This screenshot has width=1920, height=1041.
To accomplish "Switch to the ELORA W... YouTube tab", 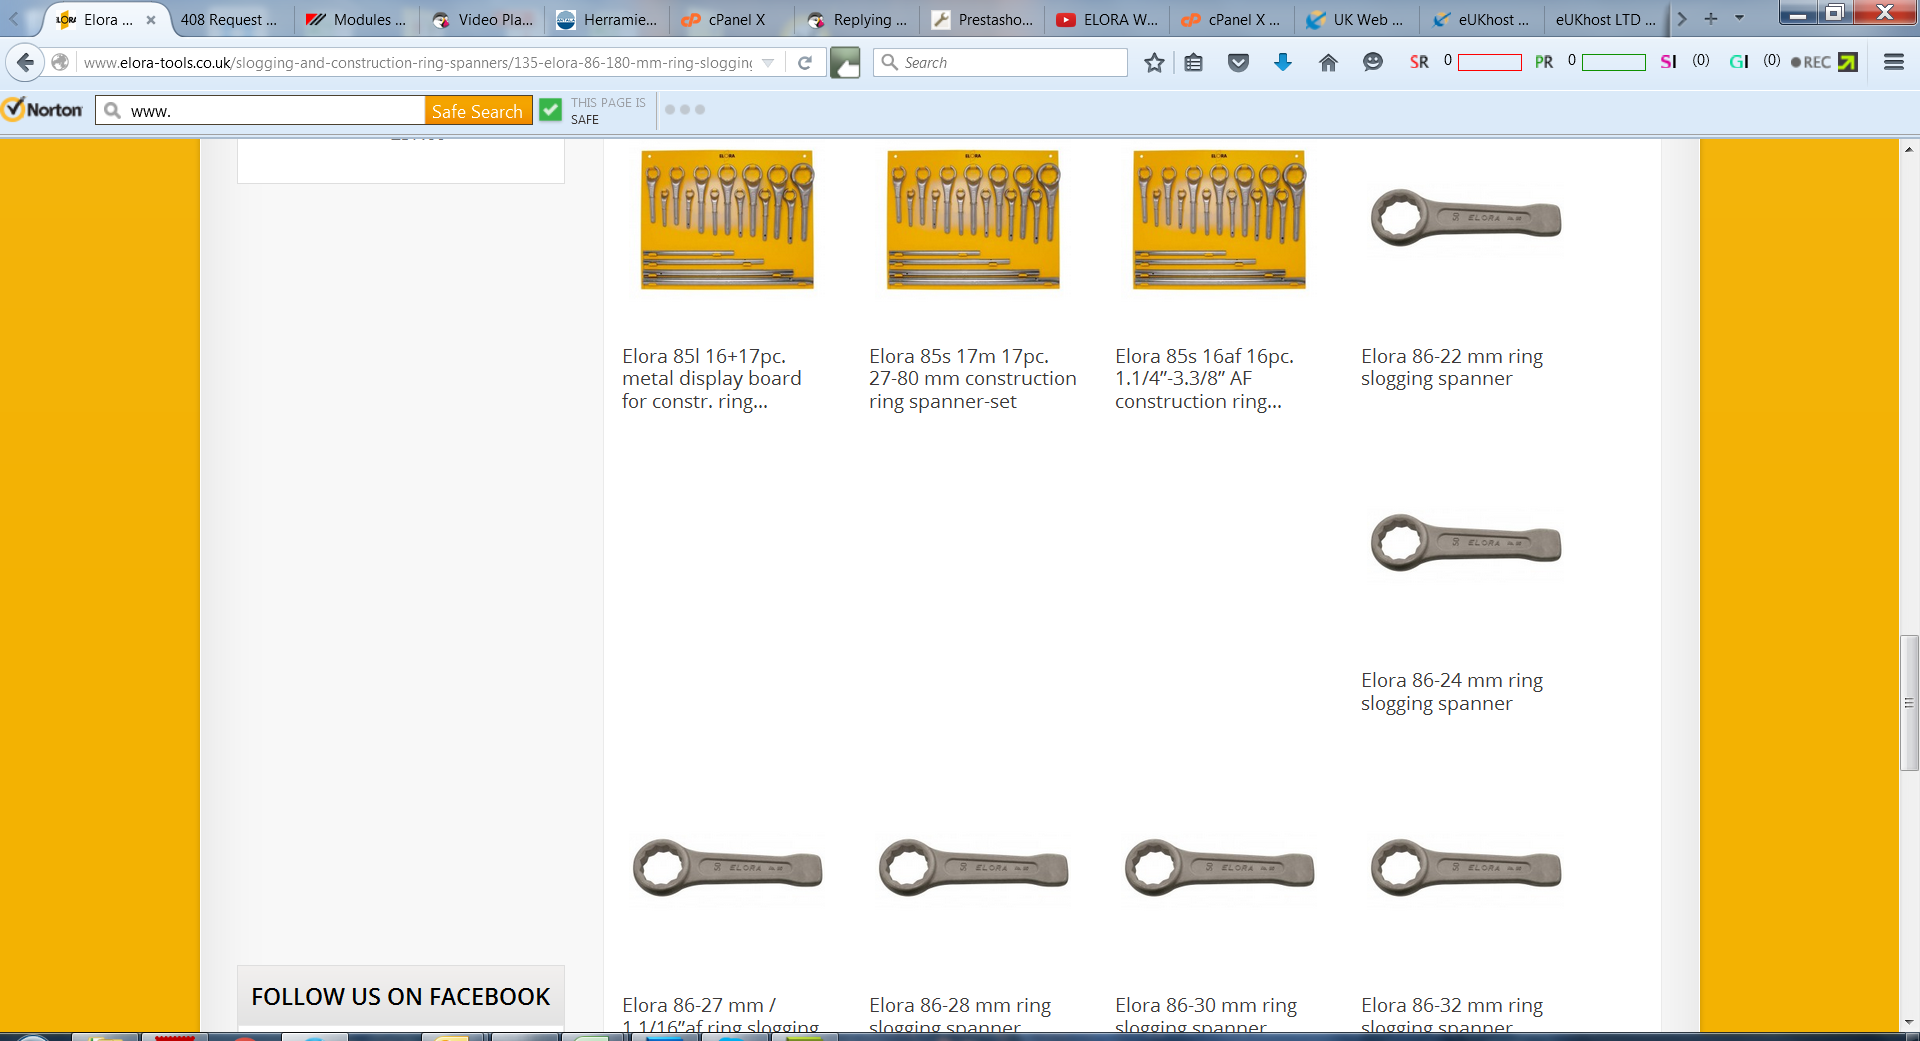I will click(1108, 19).
